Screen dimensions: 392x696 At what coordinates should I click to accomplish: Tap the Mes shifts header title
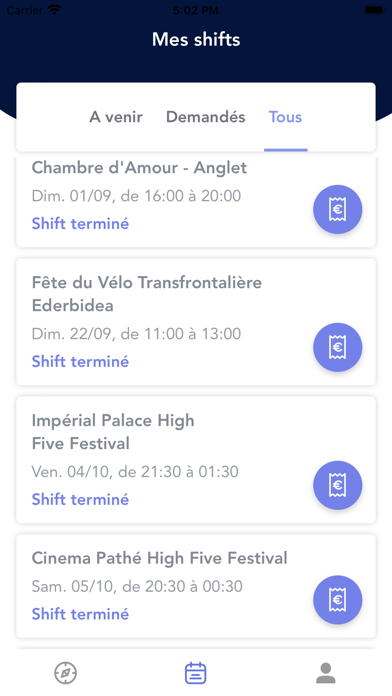pyautogui.click(x=196, y=39)
